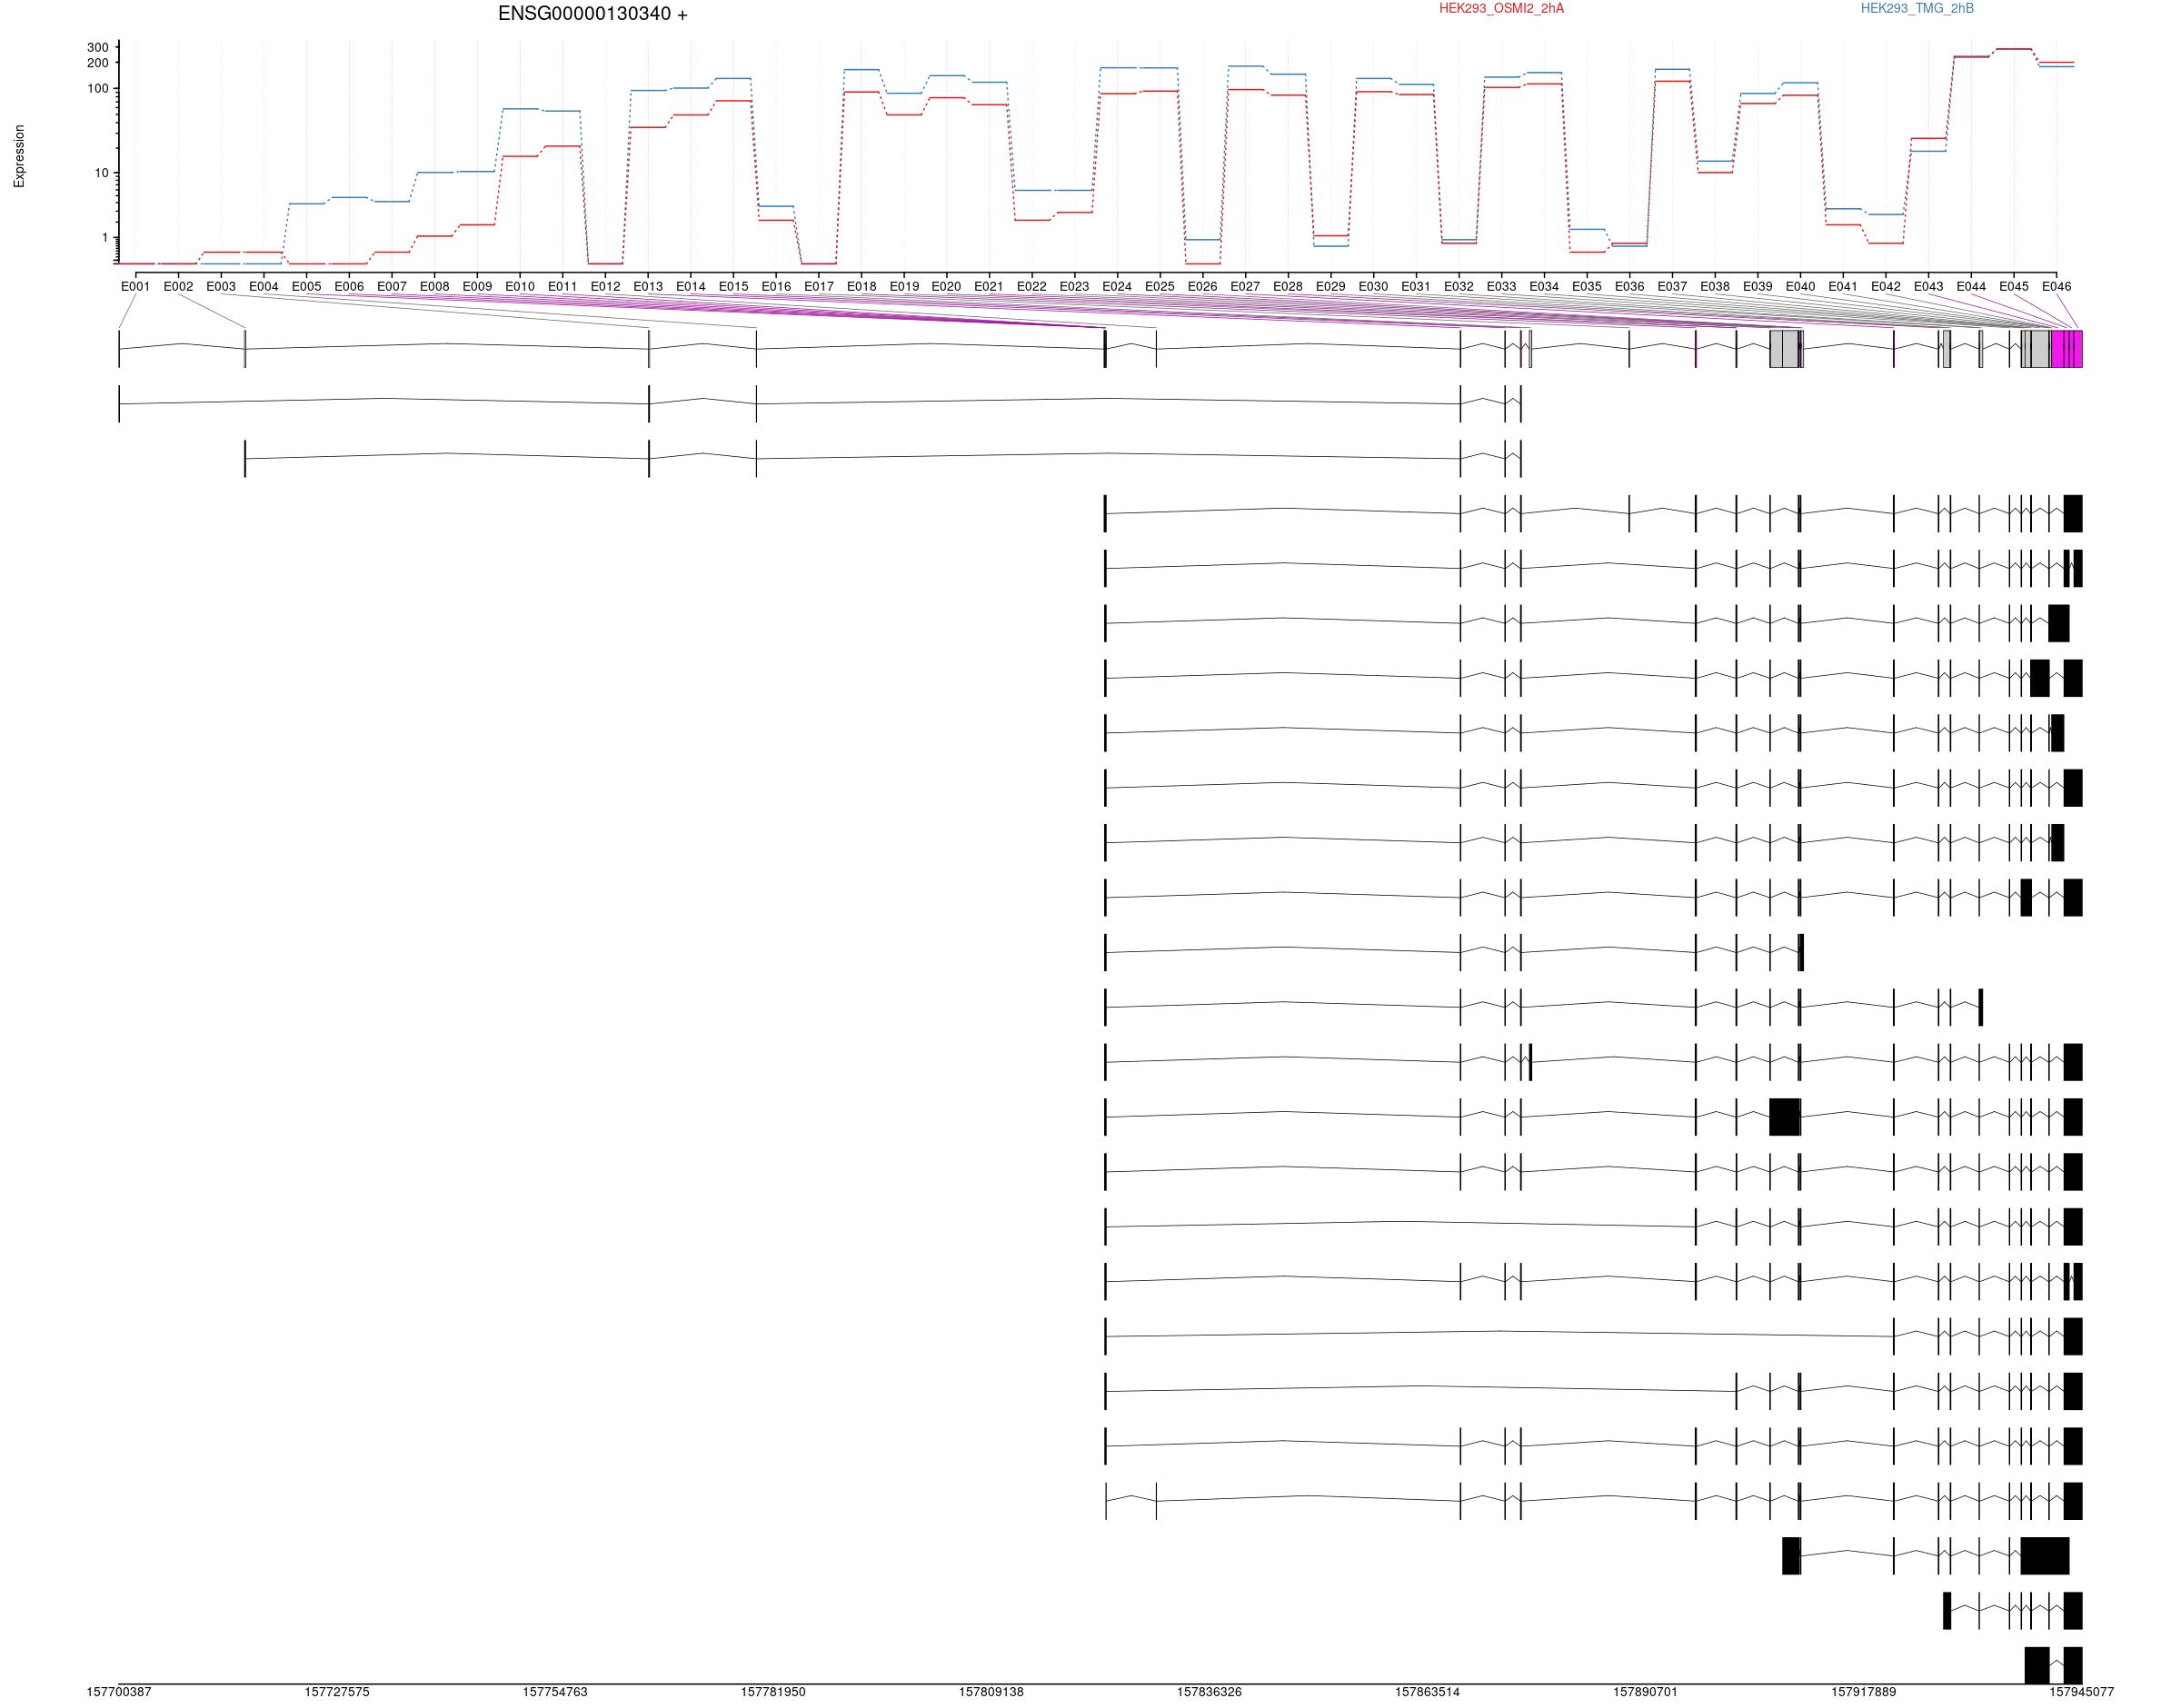
Task: Click exon label E041
Action: [x=1843, y=287]
